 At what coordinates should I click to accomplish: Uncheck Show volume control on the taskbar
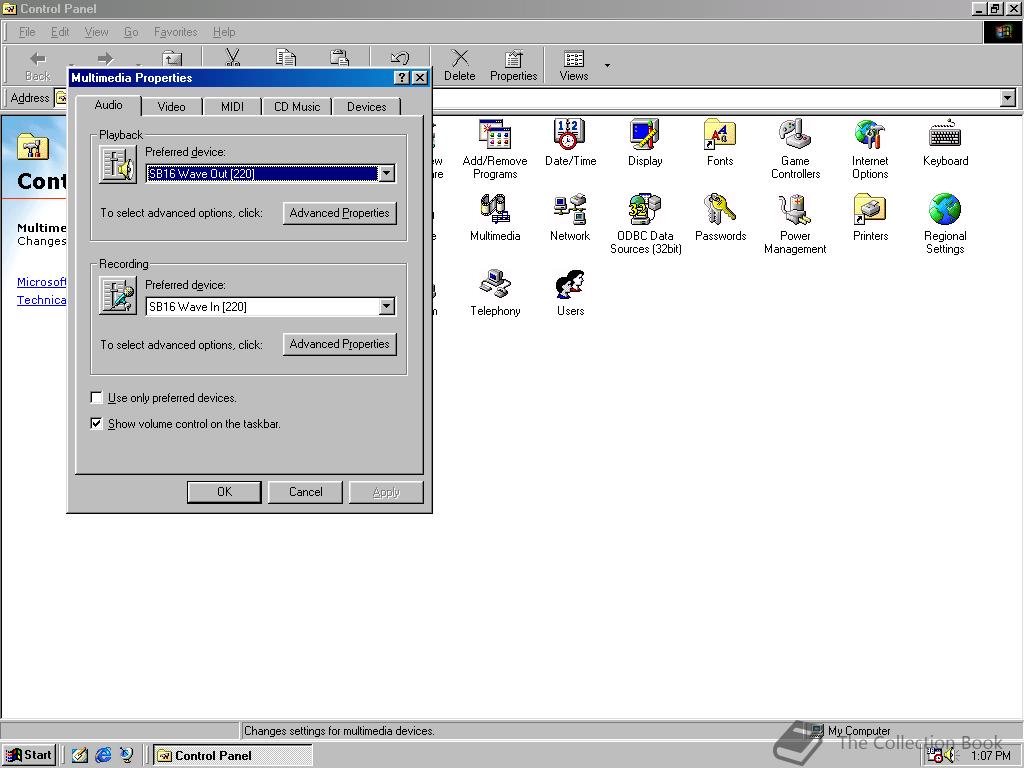97,424
